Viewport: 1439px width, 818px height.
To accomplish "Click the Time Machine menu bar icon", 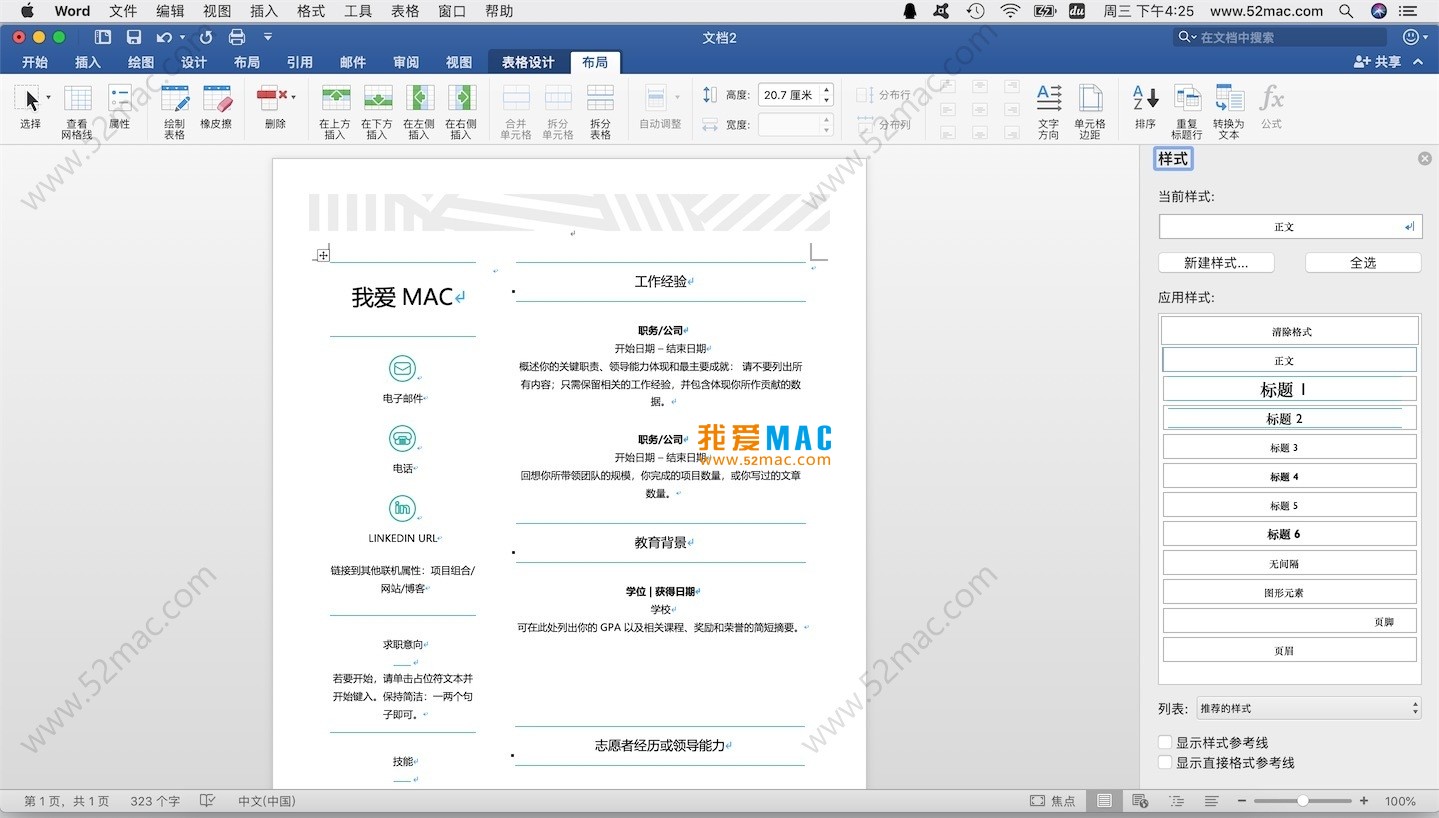I will (x=975, y=11).
